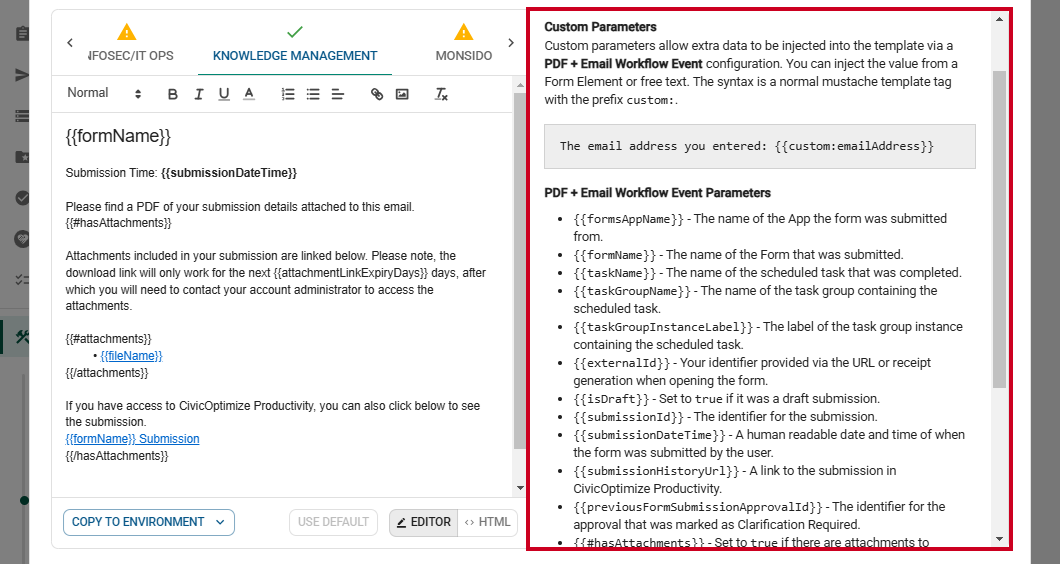Click the {{submissionHistoryUrl}} parameter entry
The image size is (1060, 564).
tap(656, 471)
